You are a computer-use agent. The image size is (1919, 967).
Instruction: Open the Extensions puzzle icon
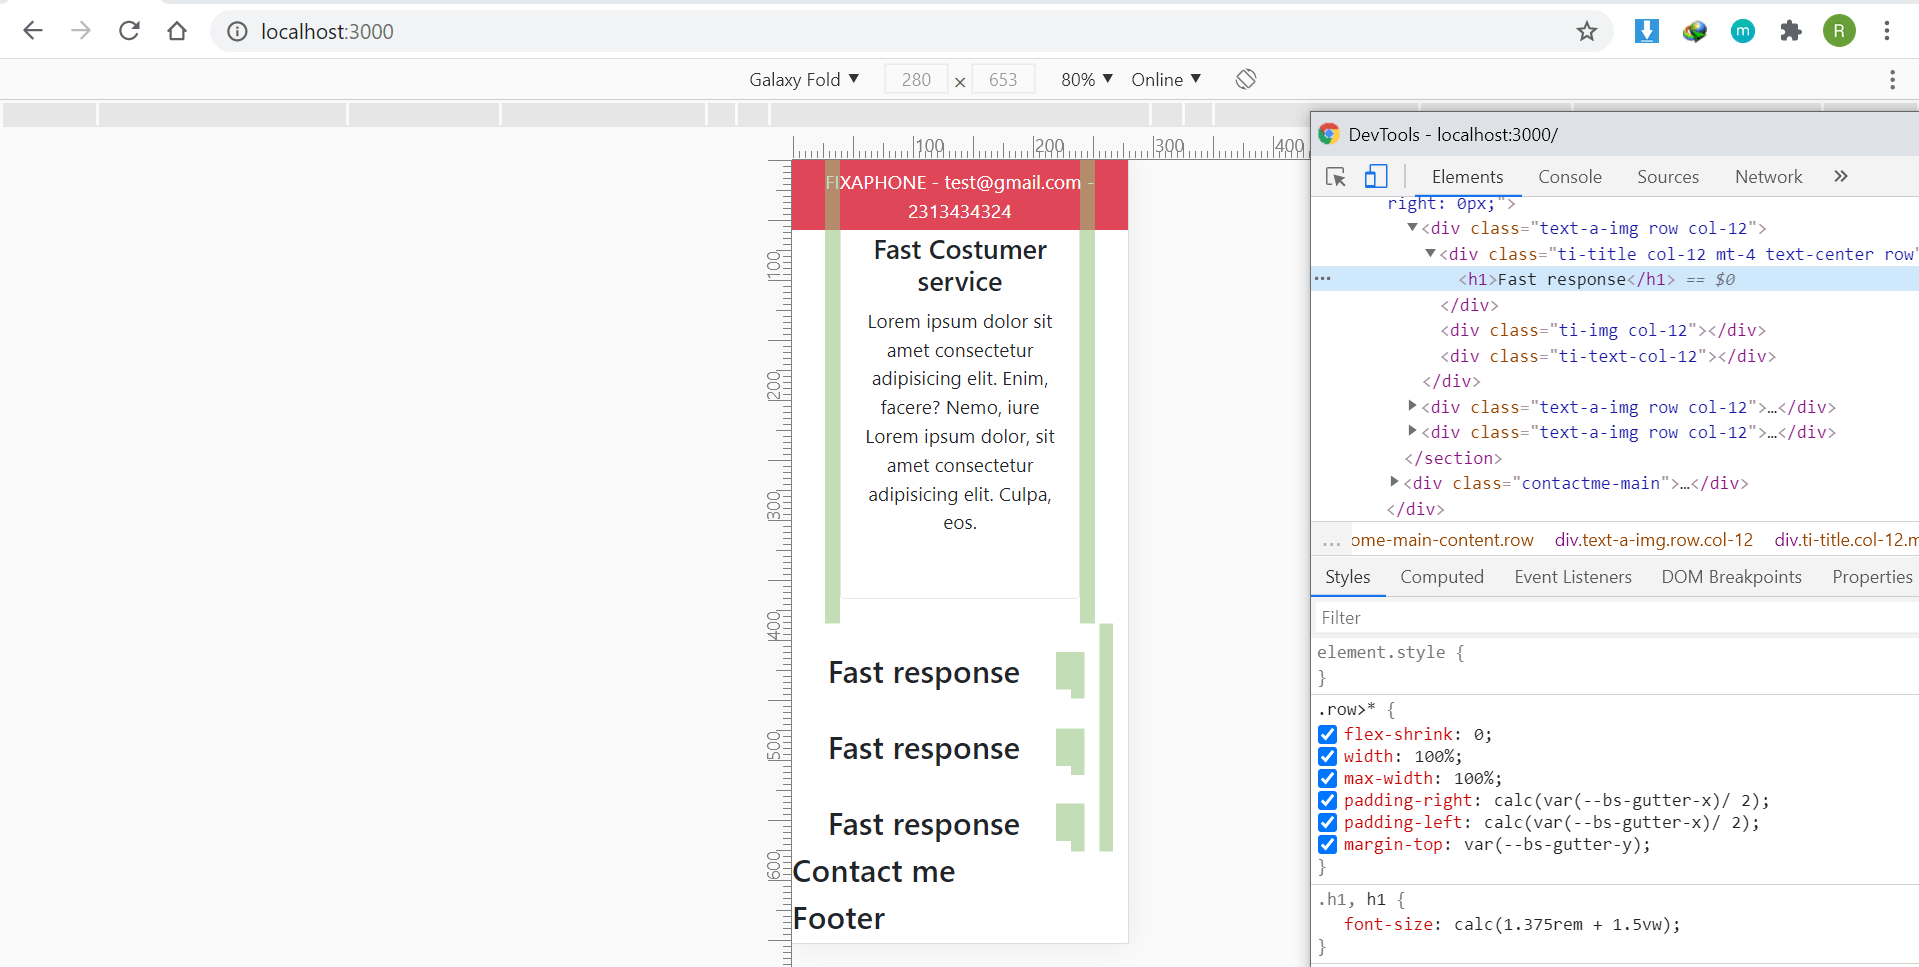1790,31
